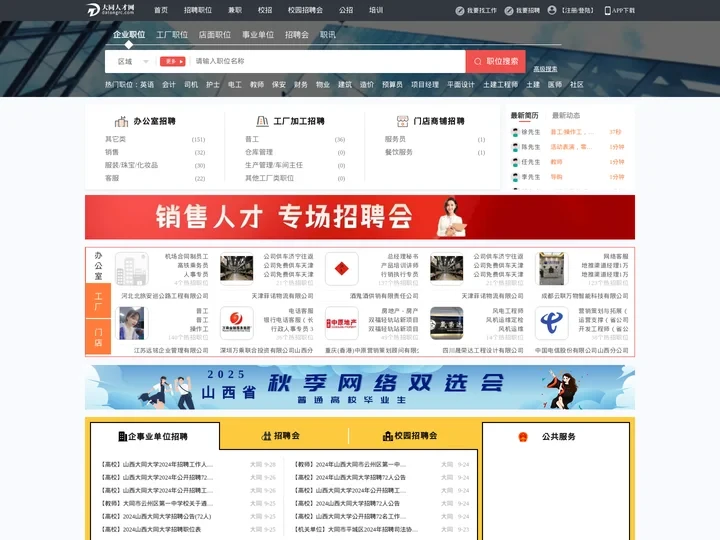Switch to the 店面职位 search tab
This screenshot has width=720, height=540.
point(214,35)
